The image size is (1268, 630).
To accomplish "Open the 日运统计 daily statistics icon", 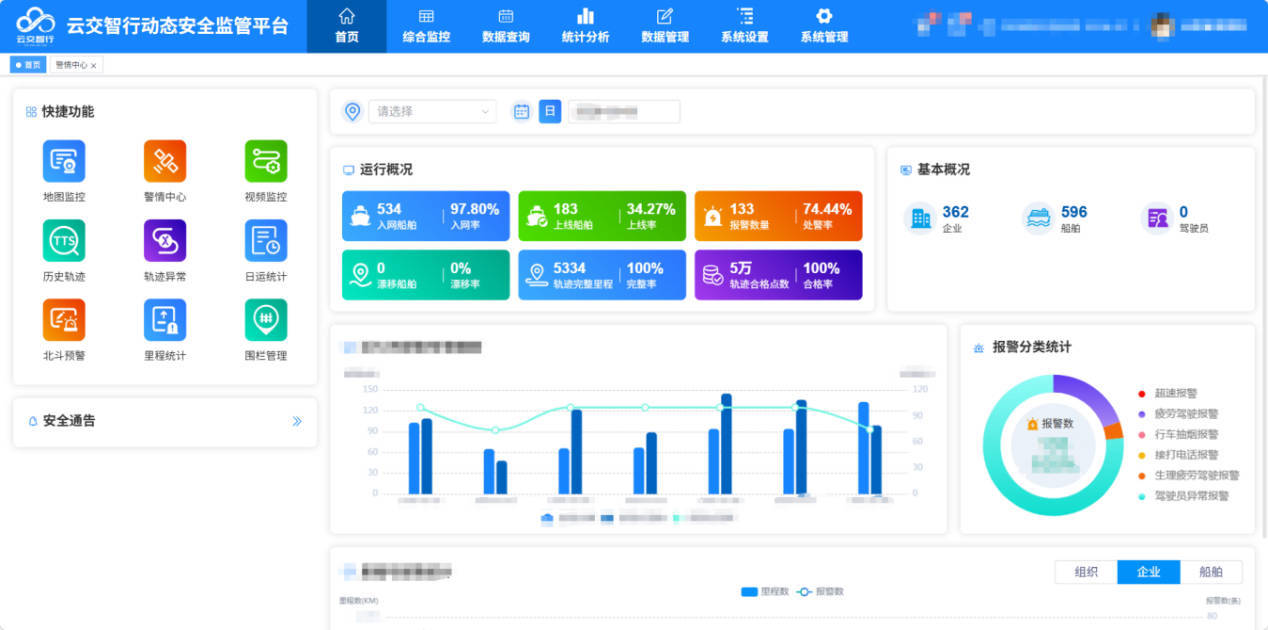I will coord(266,241).
